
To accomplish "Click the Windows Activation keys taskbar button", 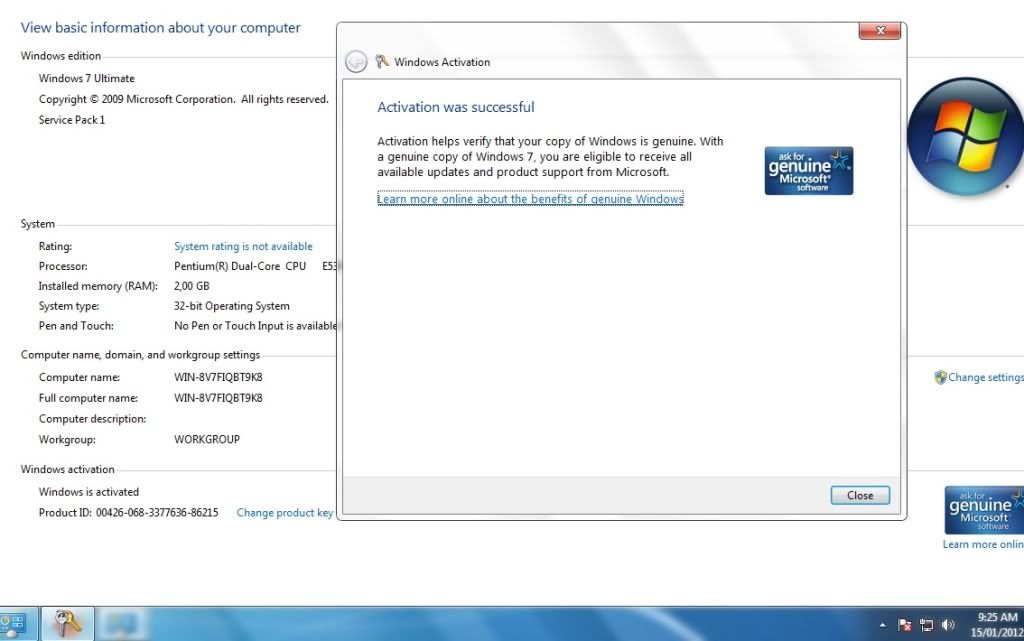I will [x=68, y=623].
